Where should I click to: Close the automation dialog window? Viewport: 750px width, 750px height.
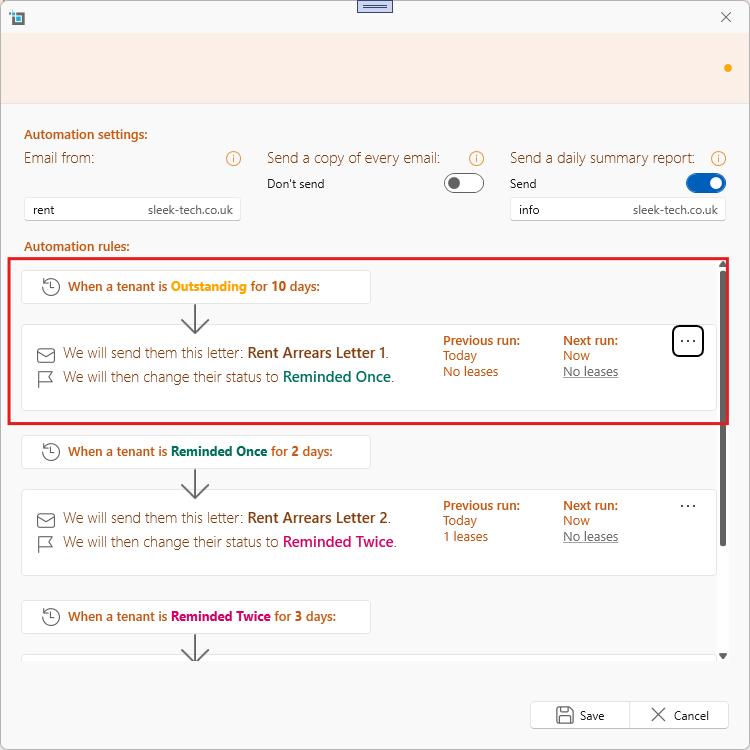tap(726, 17)
